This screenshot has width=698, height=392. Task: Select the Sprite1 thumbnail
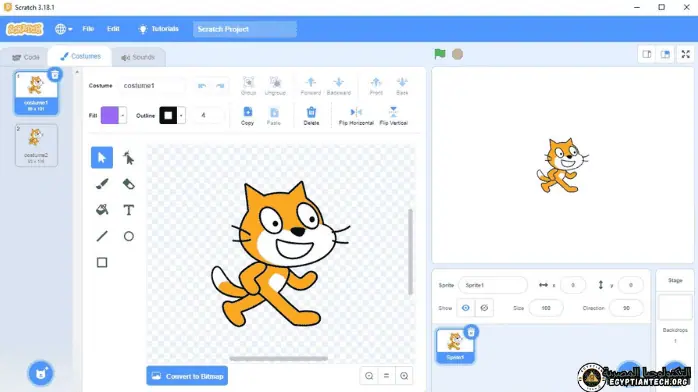(455, 346)
